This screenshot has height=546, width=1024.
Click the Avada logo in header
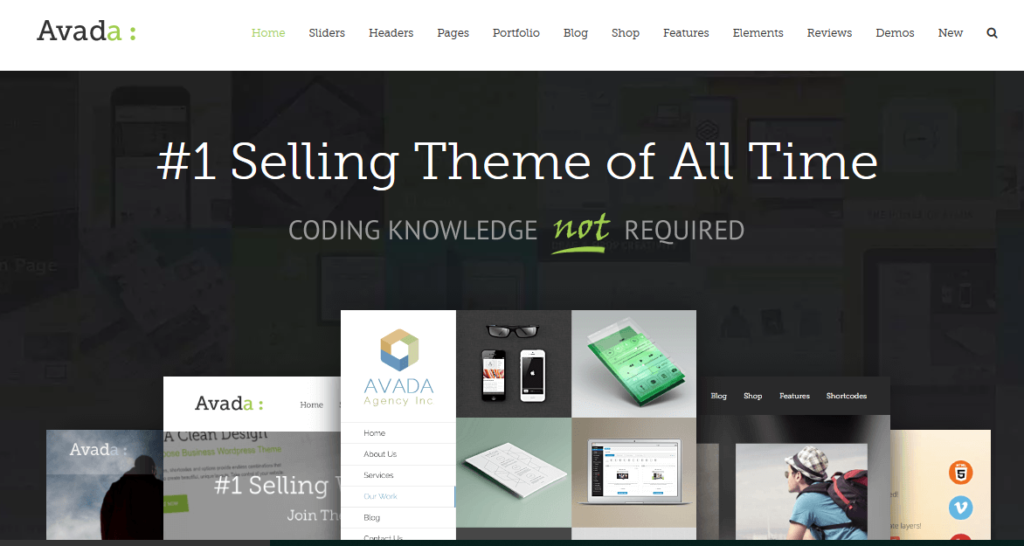[86, 31]
